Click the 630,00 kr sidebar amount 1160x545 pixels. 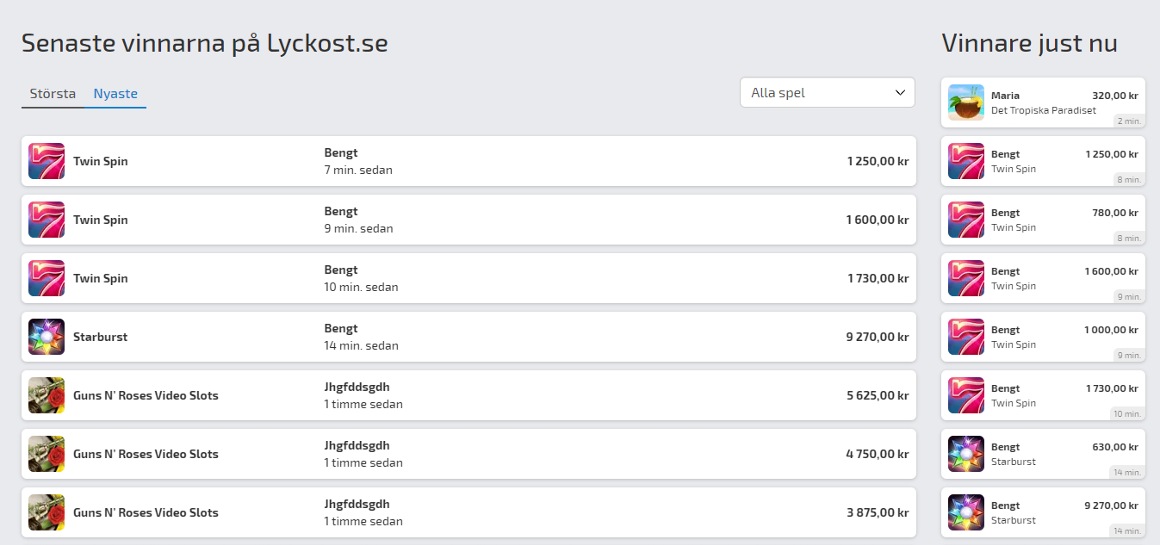1115,447
